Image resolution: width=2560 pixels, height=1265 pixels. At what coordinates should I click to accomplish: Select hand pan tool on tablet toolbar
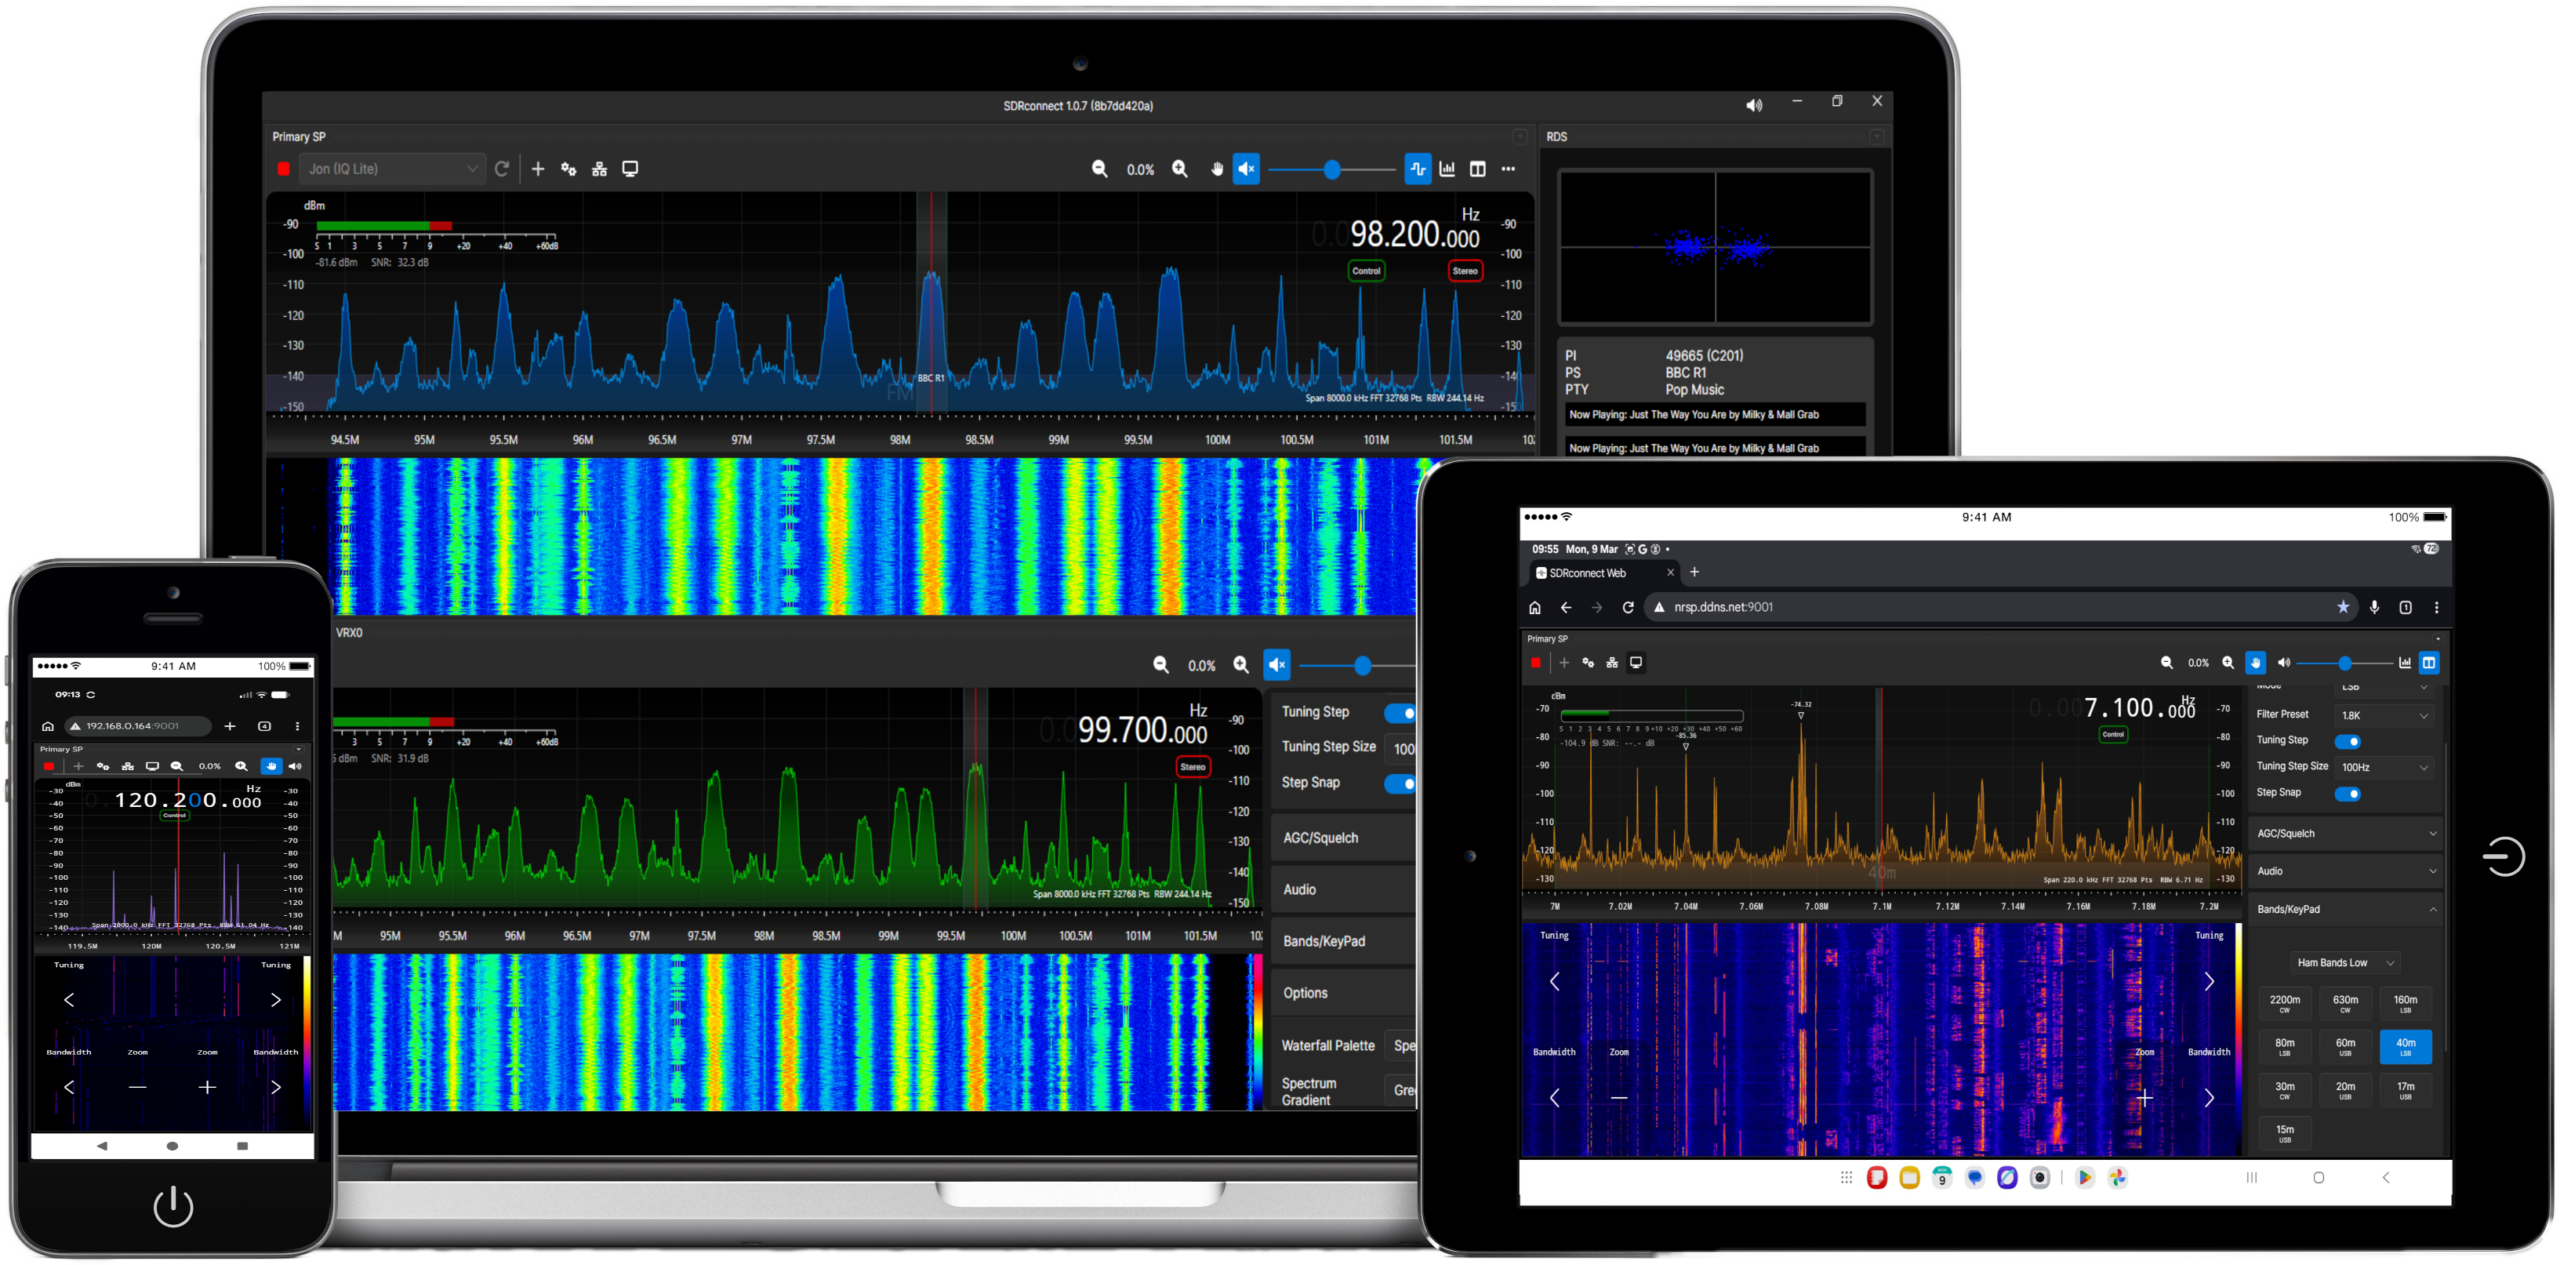(x=2255, y=662)
